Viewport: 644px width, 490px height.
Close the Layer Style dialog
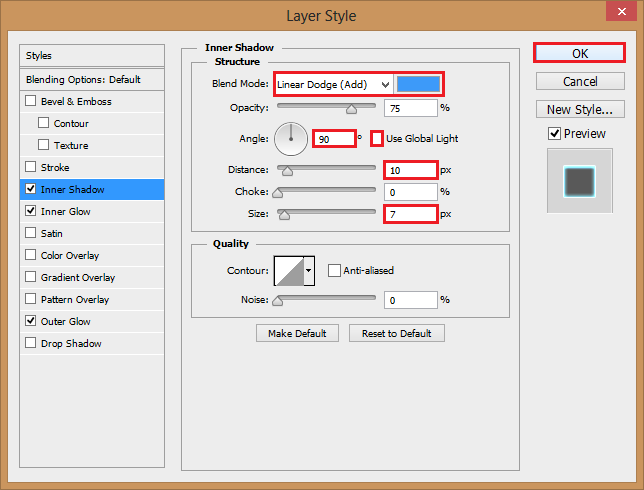[619, 15]
